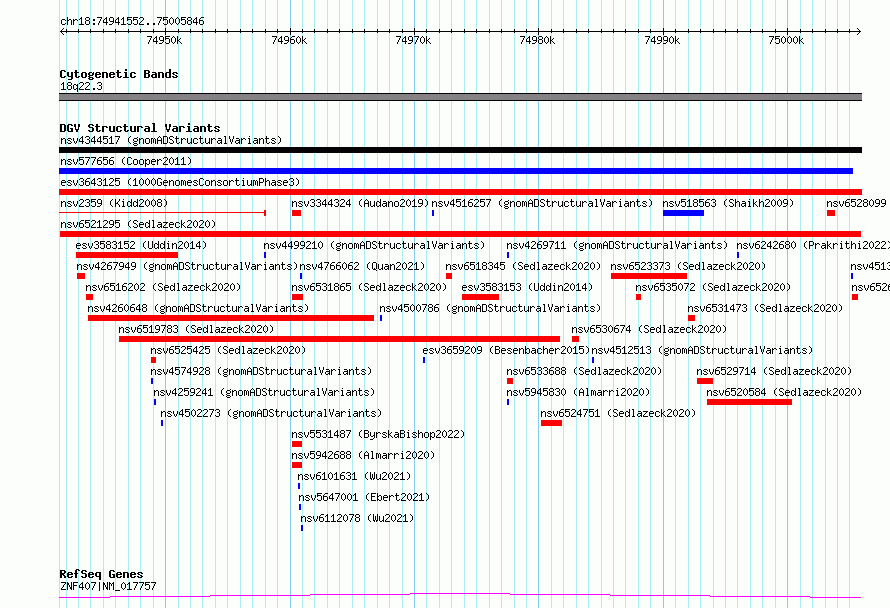Click nsv6524751 (Sedlazeck2020) label
Image resolution: width=890 pixels, height=608 pixels.
(618, 413)
